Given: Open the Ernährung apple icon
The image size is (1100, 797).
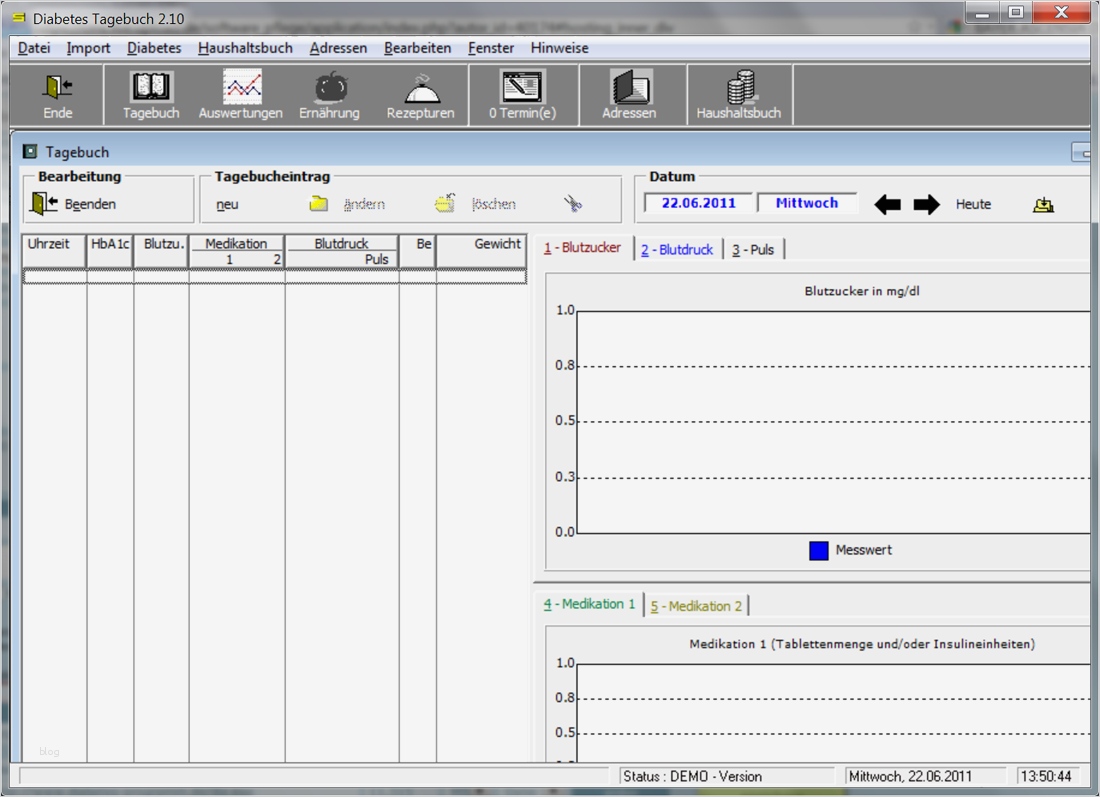Looking at the screenshot, I should [x=329, y=90].
